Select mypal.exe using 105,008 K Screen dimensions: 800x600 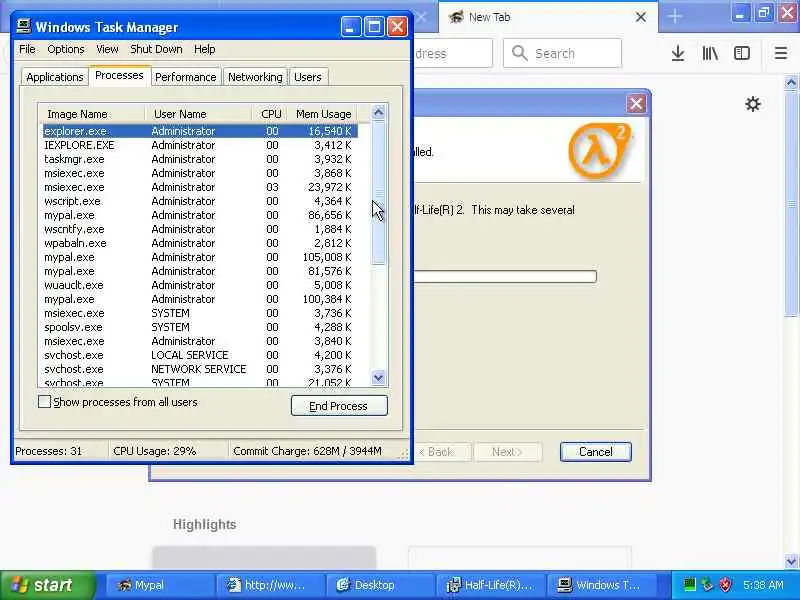click(200, 257)
